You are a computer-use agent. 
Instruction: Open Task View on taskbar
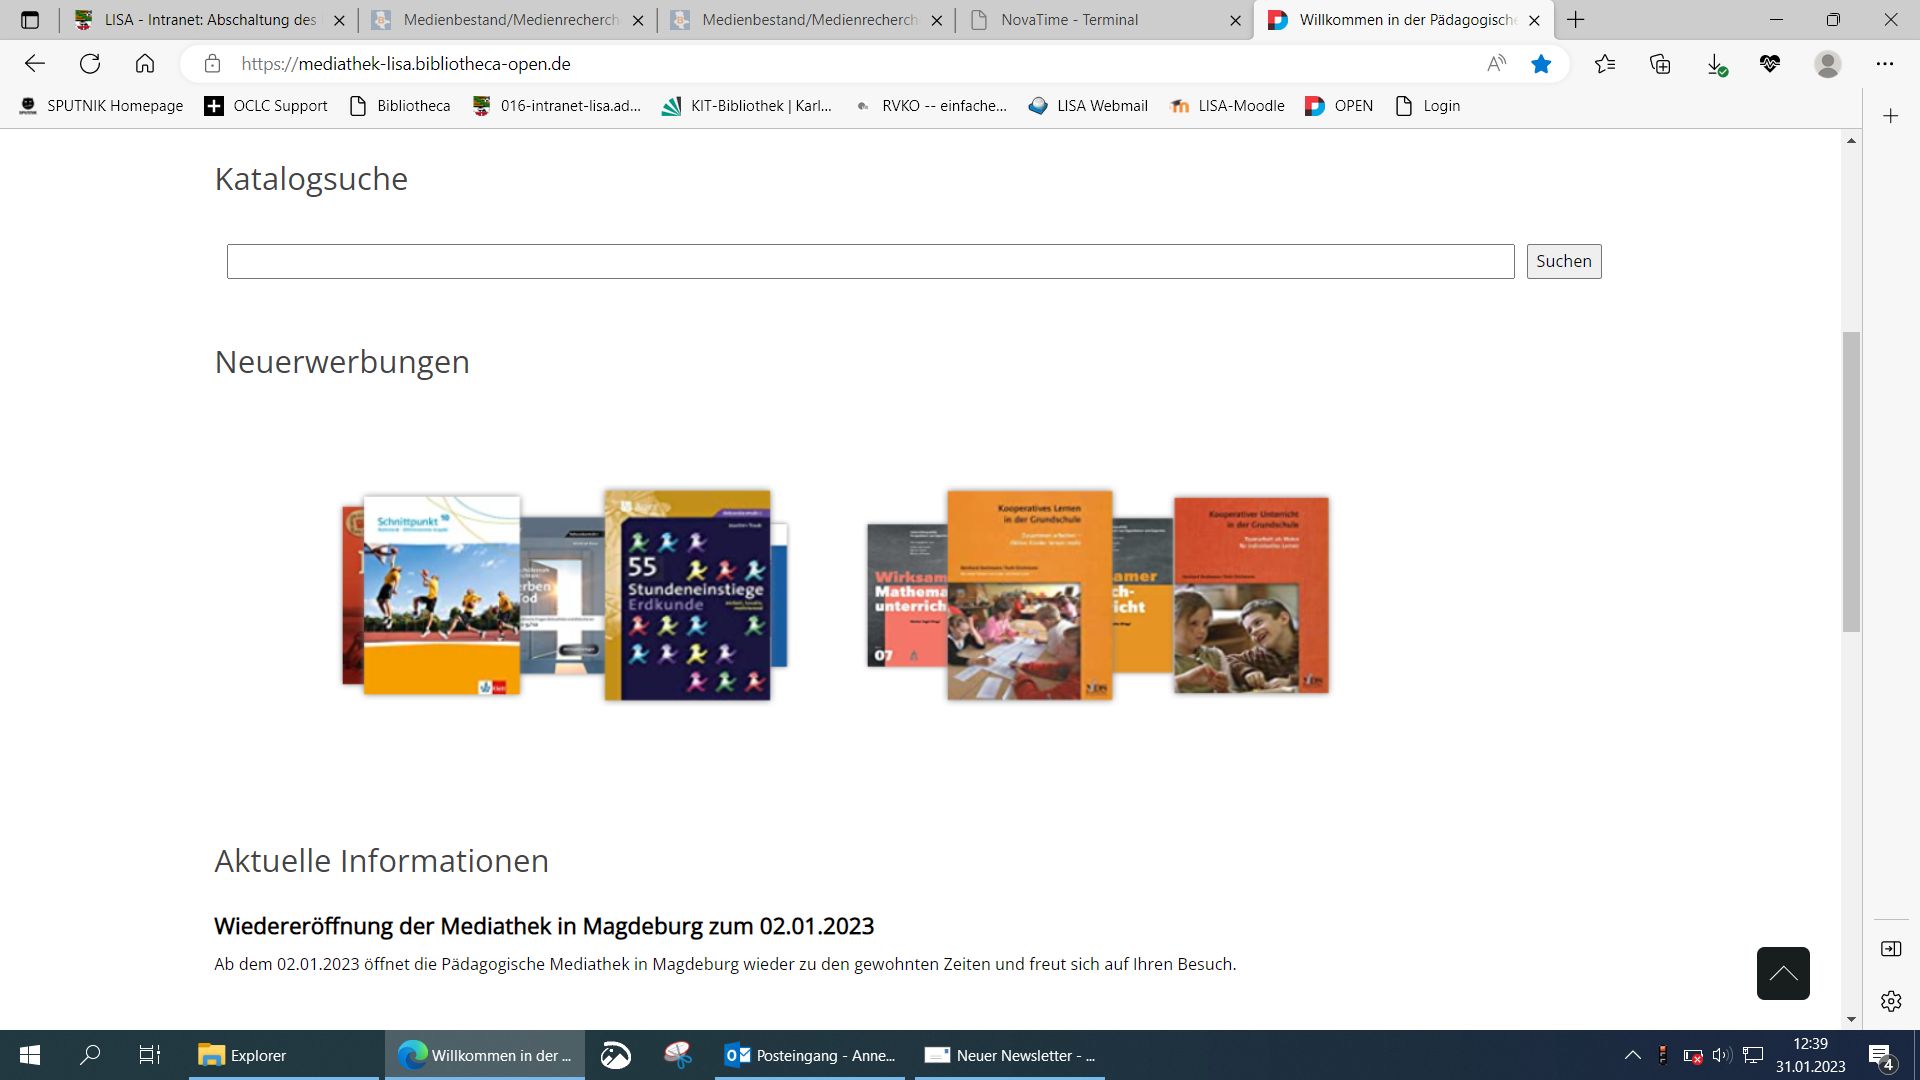pos(150,1055)
